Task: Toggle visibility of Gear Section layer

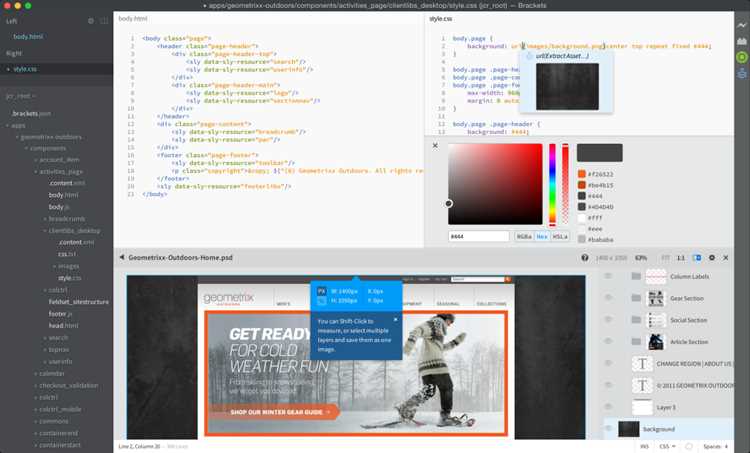Action: (x=608, y=298)
